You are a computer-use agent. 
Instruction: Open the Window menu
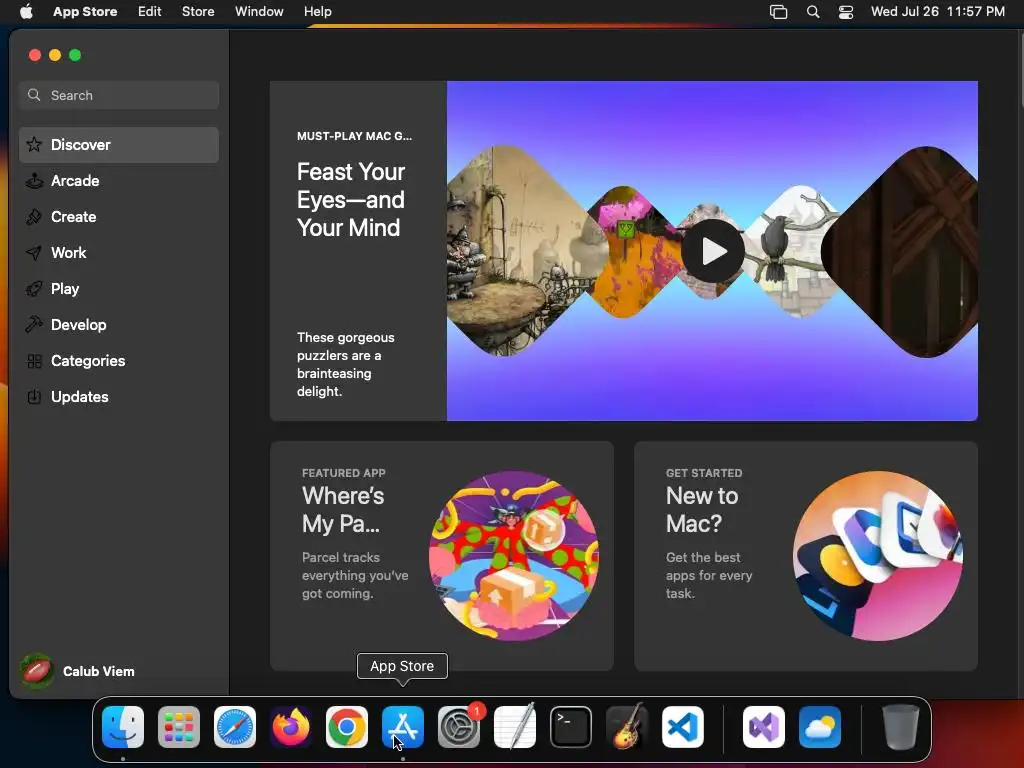click(259, 12)
